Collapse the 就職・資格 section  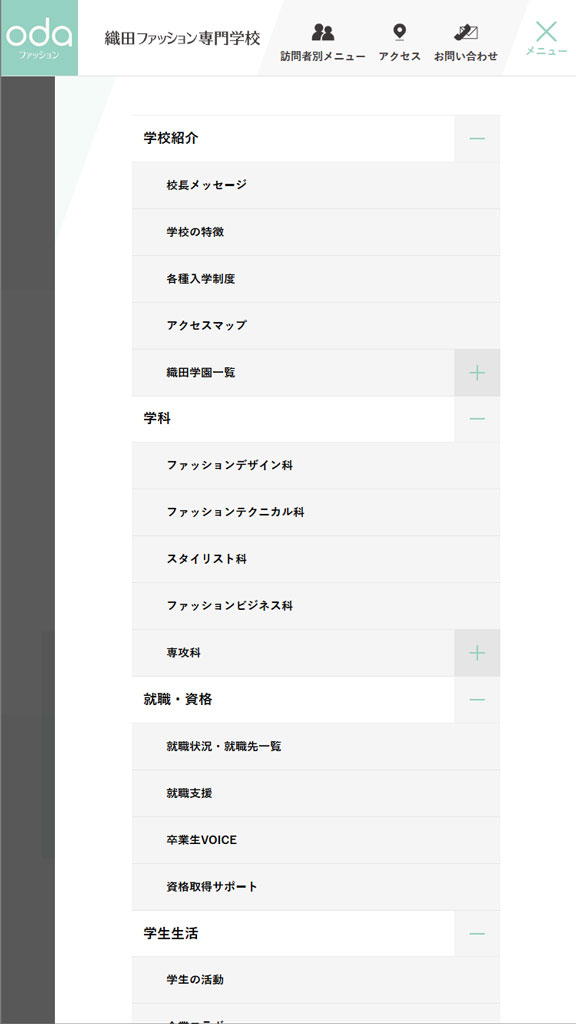[478, 699]
